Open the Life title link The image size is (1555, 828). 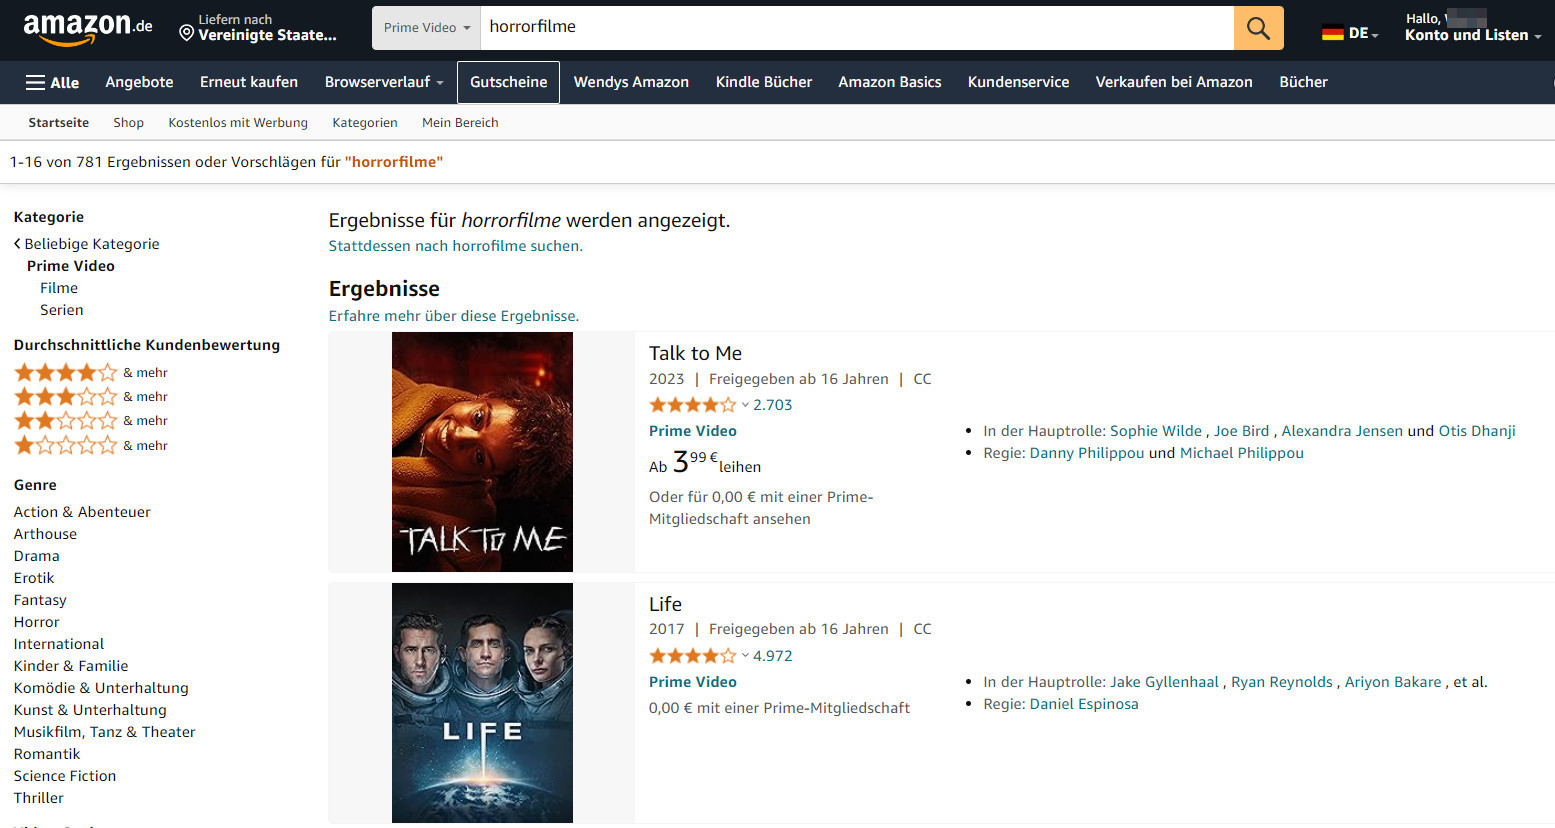665,604
